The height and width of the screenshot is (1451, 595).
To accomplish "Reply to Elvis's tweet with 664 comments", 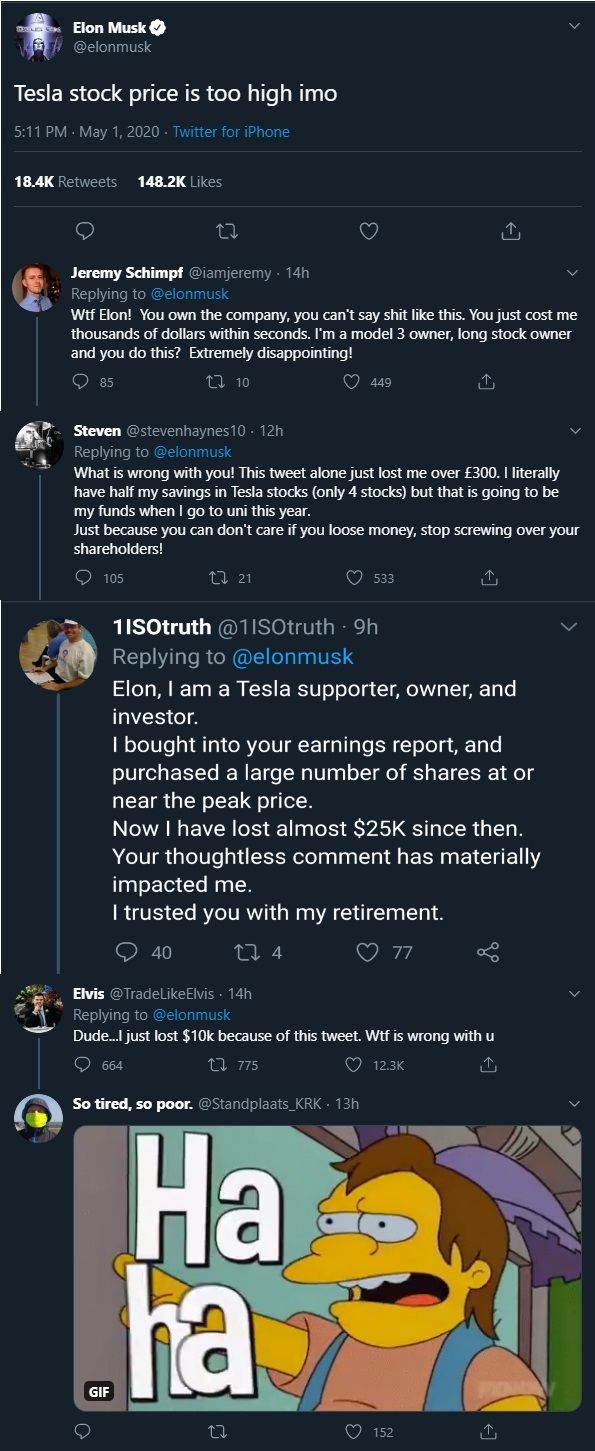I will (x=82, y=1065).
